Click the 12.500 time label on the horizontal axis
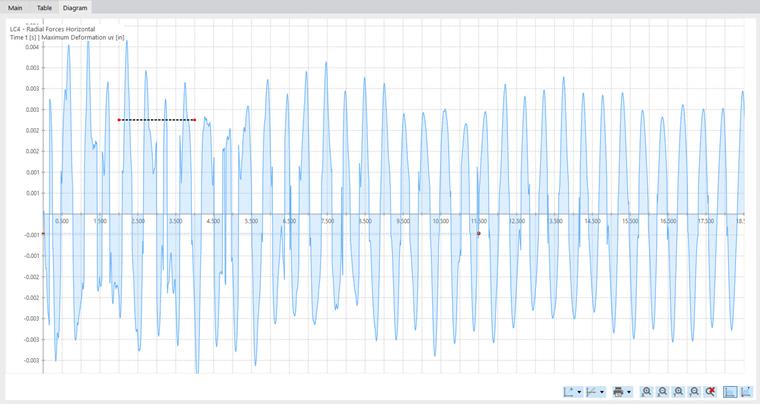This screenshot has height=404, width=760. pos(517,221)
